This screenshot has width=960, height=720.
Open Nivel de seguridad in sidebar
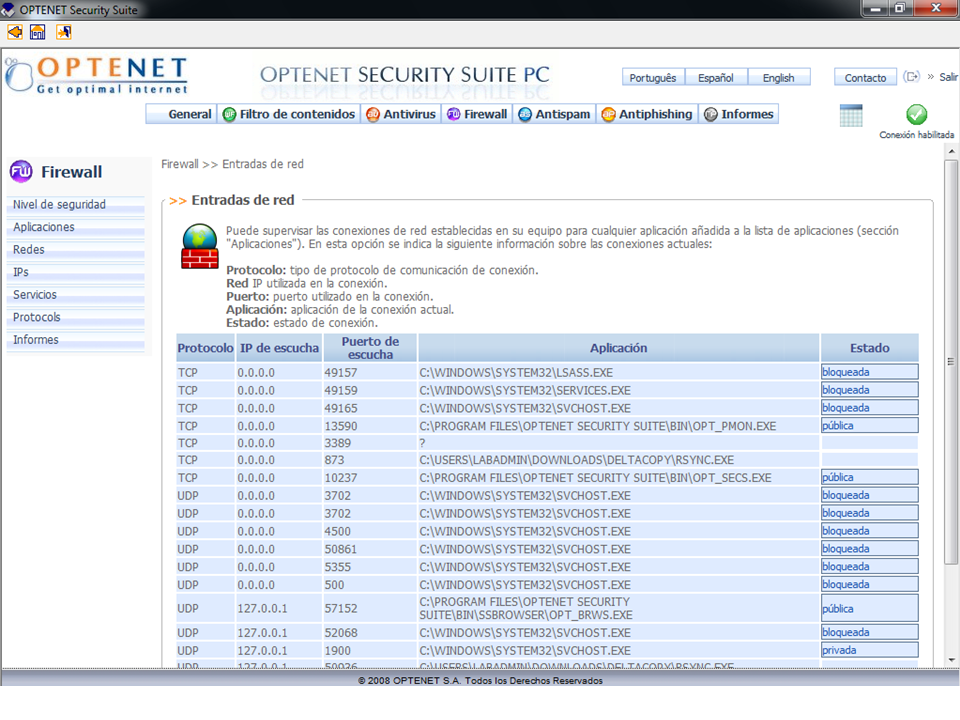tap(60, 205)
